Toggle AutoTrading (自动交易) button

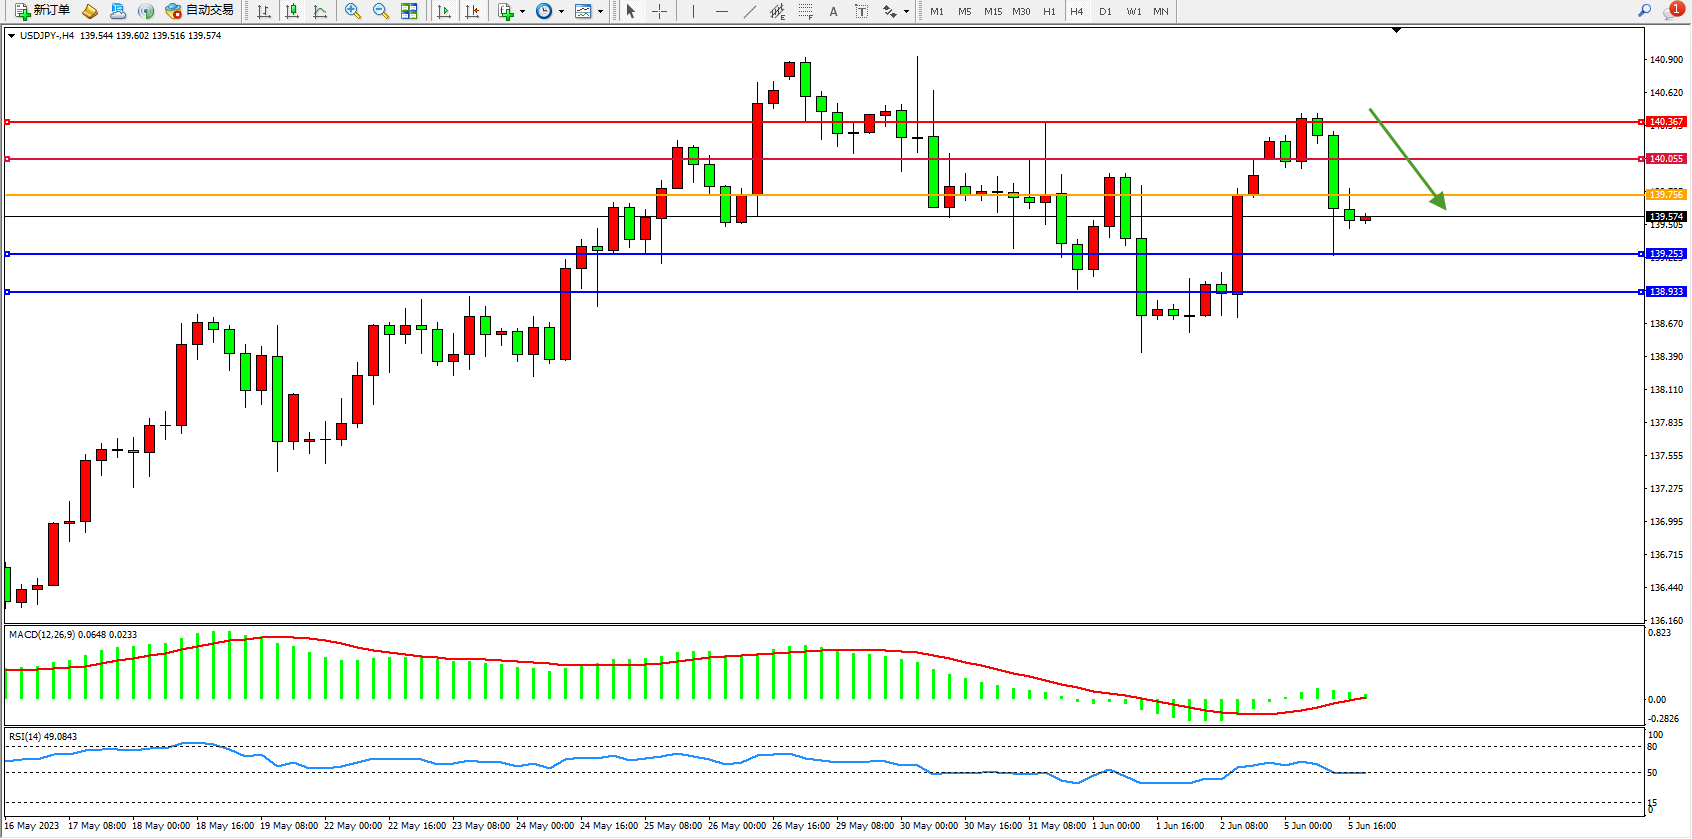(x=199, y=11)
